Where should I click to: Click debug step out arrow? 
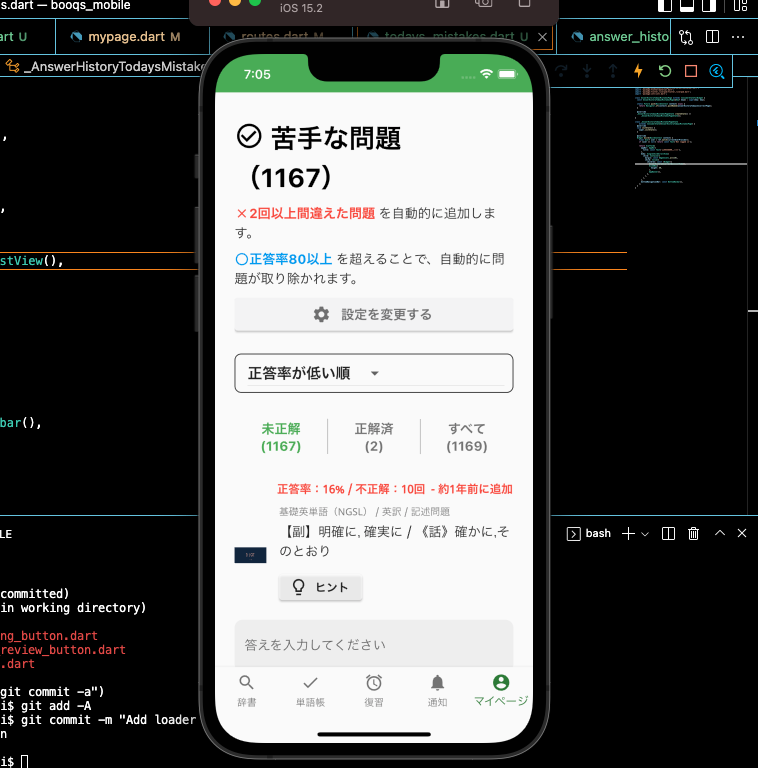pyautogui.click(x=613, y=71)
